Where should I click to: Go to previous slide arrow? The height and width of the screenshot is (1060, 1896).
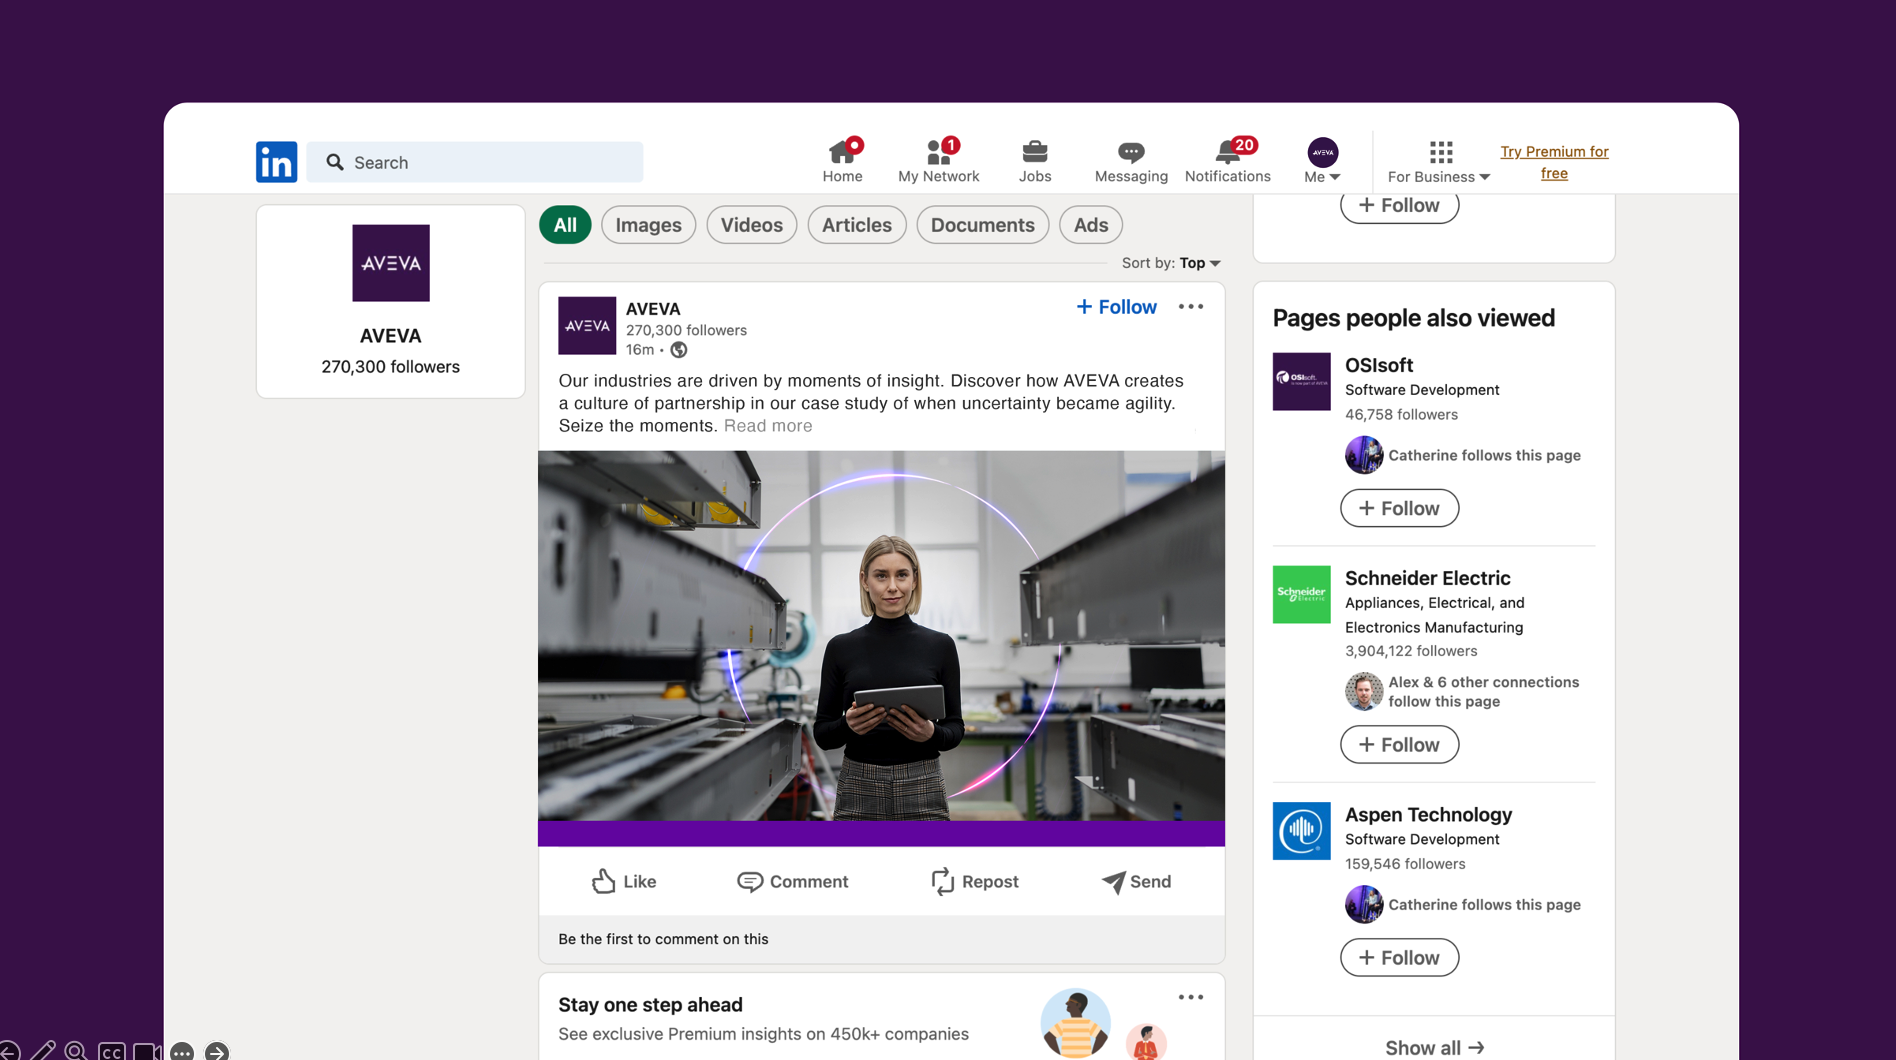[9, 1051]
